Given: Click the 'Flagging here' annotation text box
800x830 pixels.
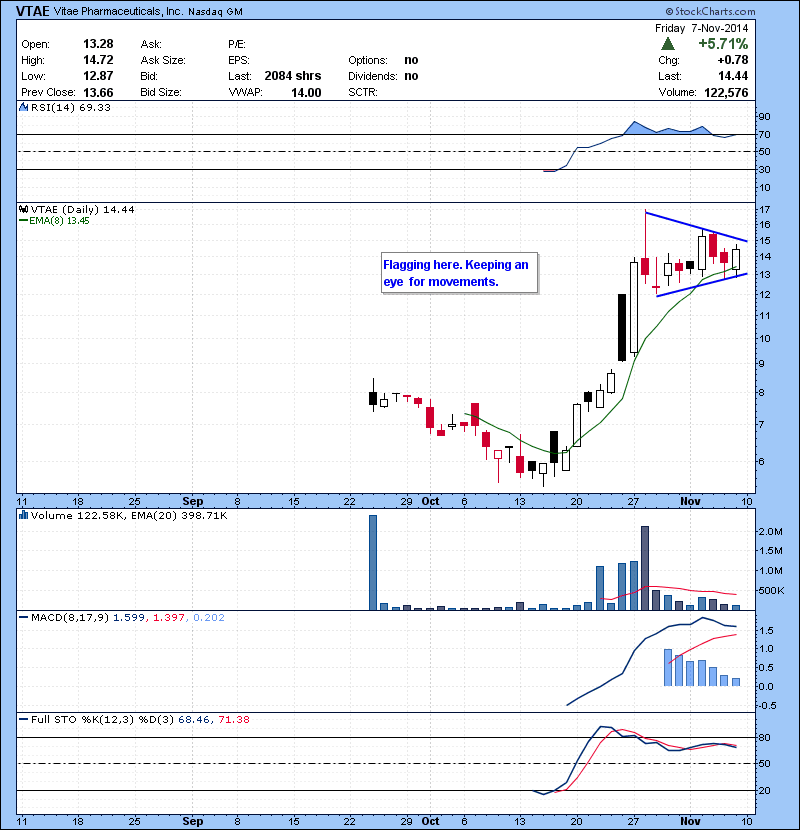Looking at the screenshot, I should pos(459,273).
